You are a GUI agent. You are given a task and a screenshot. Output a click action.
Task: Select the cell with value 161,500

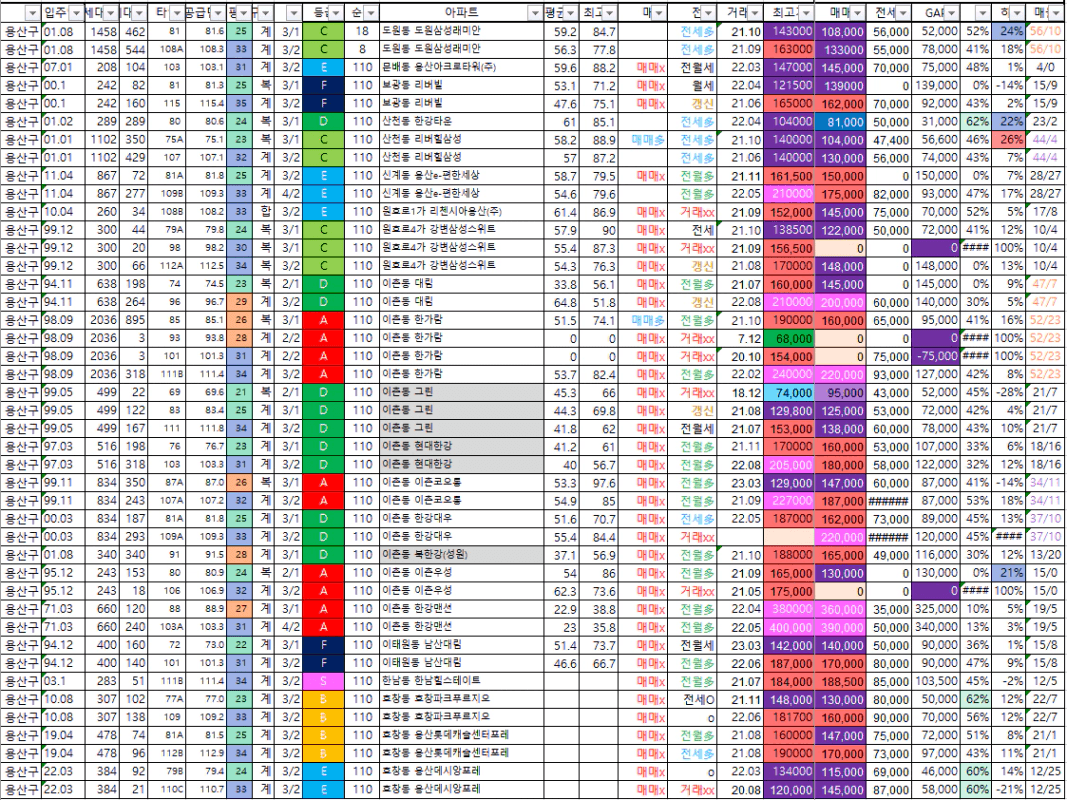(x=789, y=176)
